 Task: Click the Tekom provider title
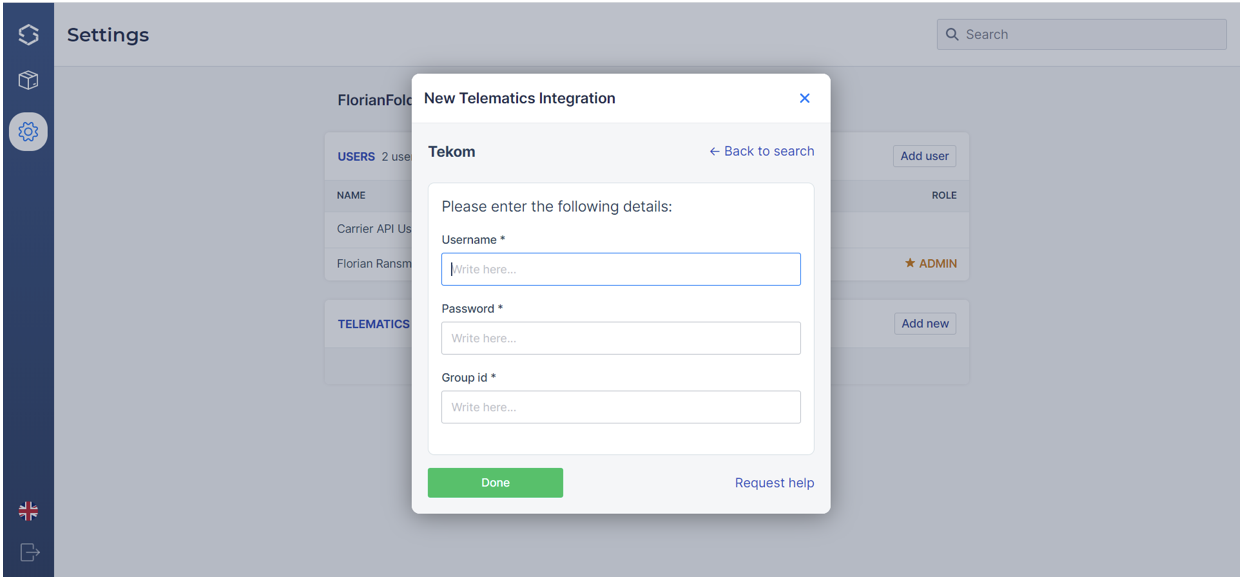pos(452,152)
